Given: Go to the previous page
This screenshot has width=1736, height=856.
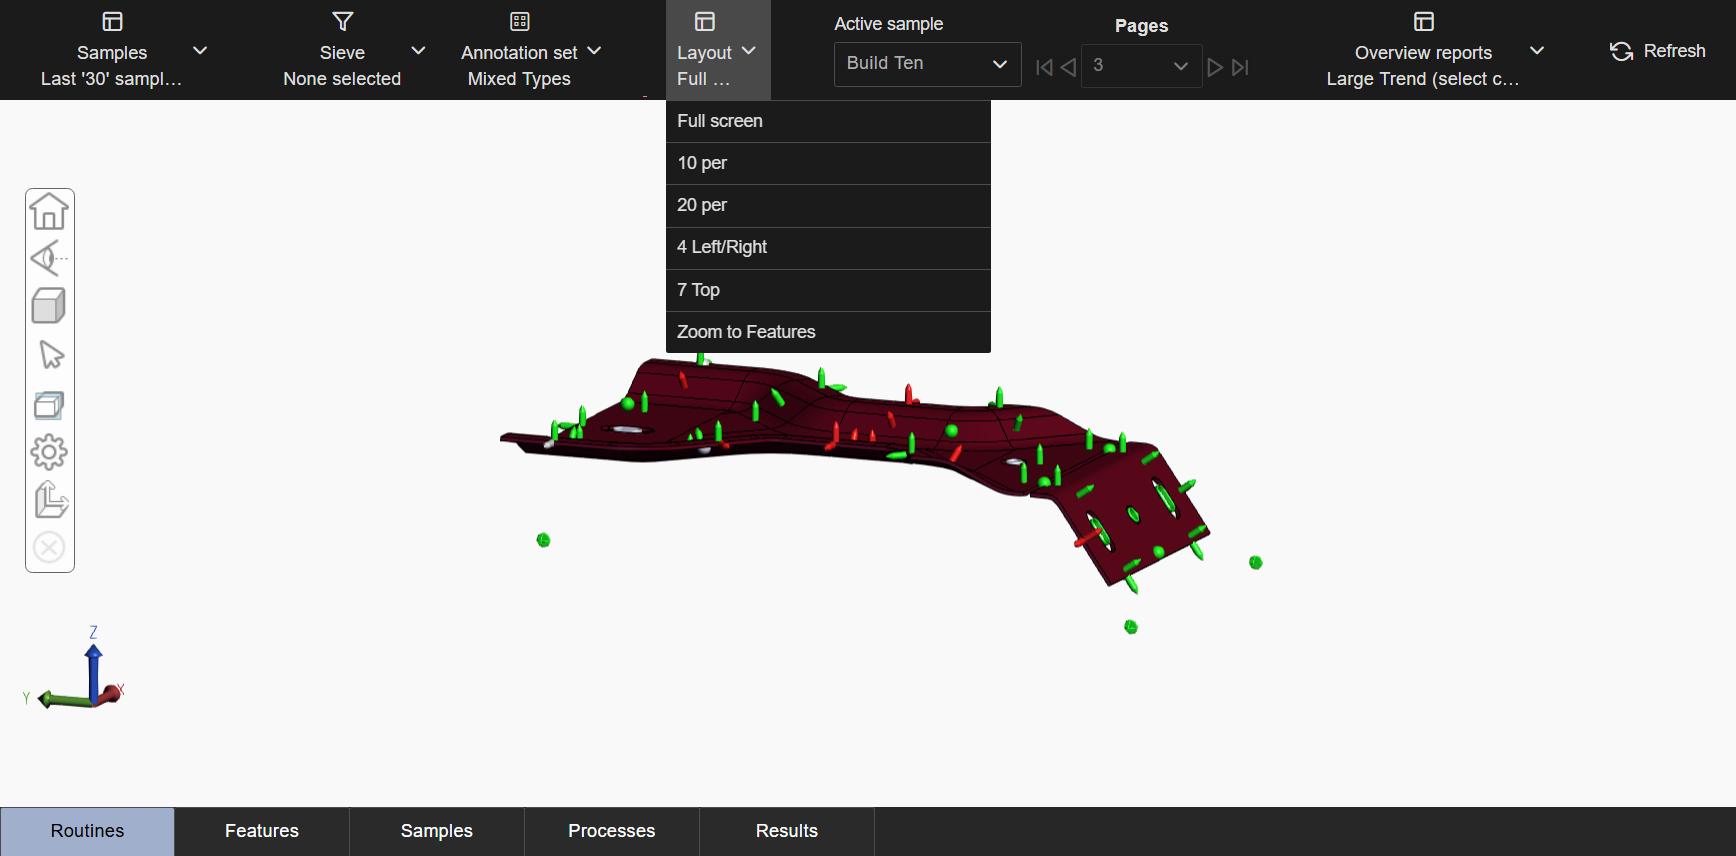Looking at the screenshot, I should pos(1068,67).
